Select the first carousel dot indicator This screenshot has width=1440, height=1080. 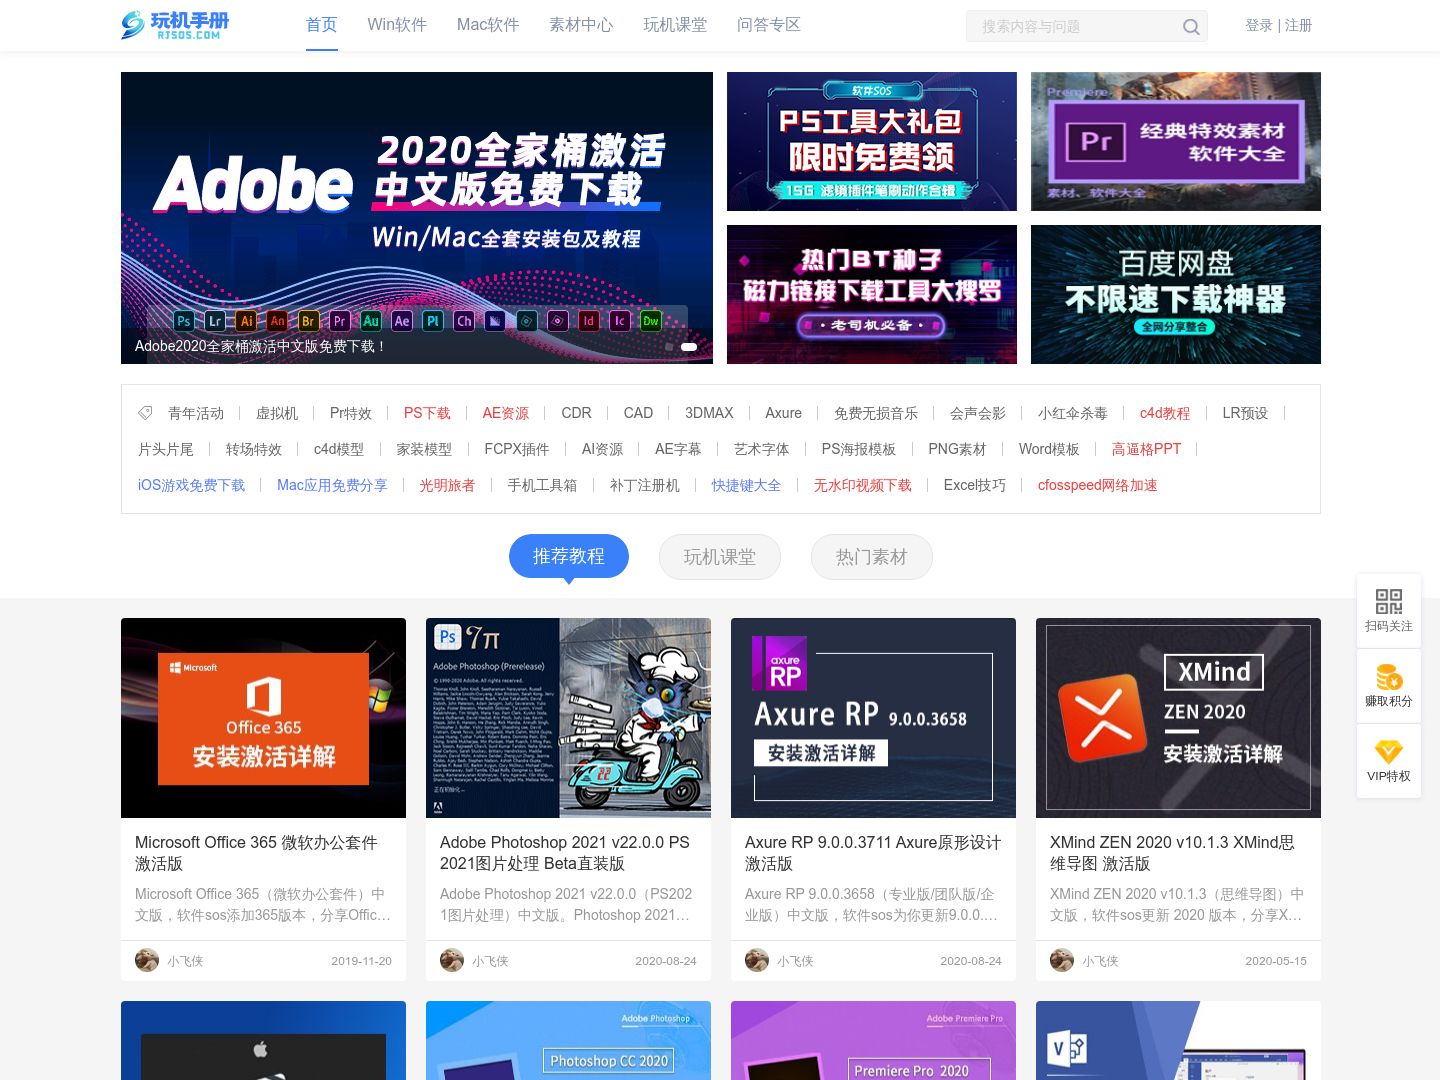[669, 347]
